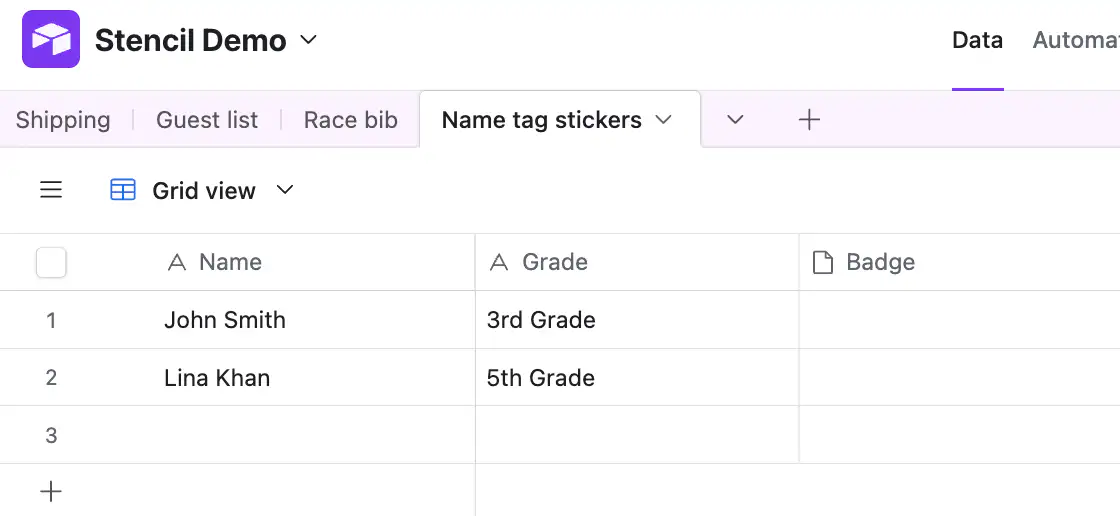The height and width of the screenshot is (516, 1120).
Task: Expand the Grid view dropdown arrow
Action: click(285, 190)
